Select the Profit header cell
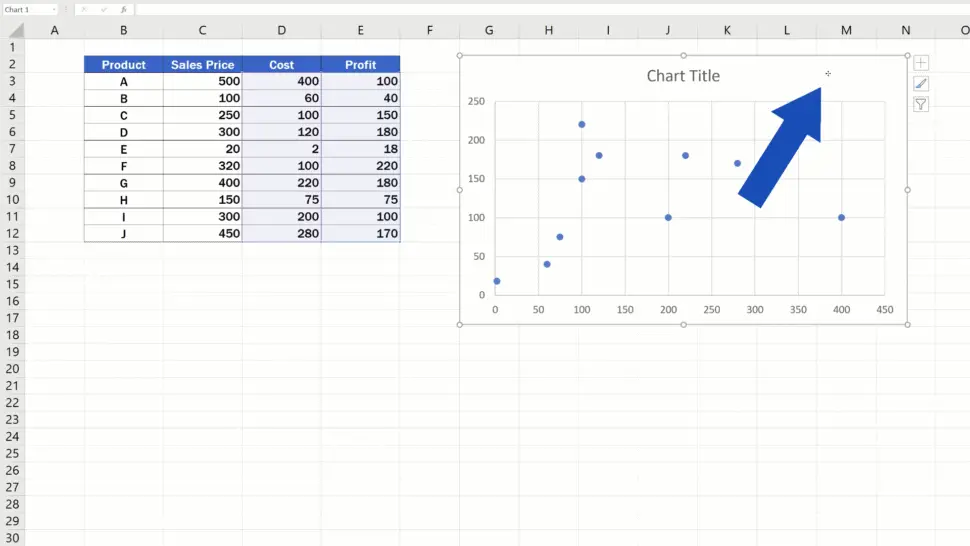The height and width of the screenshot is (546, 970). pyautogui.click(x=360, y=65)
